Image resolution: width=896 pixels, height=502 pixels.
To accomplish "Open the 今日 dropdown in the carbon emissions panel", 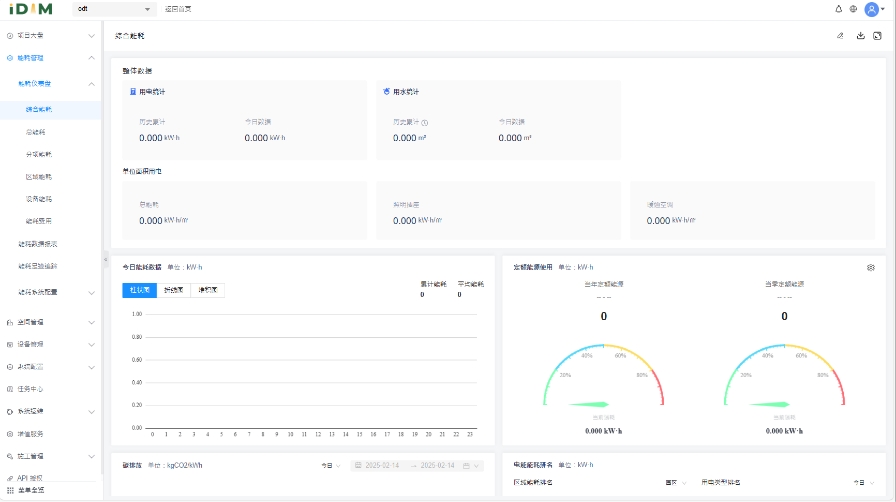I will click(330, 466).
